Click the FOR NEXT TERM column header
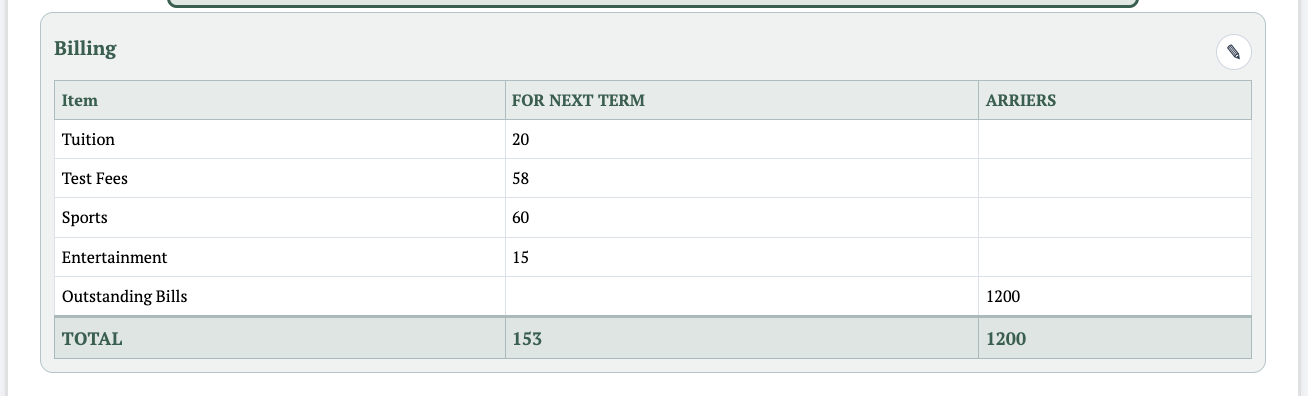This screenshot has width=1308, height=396. pos(578,100)
